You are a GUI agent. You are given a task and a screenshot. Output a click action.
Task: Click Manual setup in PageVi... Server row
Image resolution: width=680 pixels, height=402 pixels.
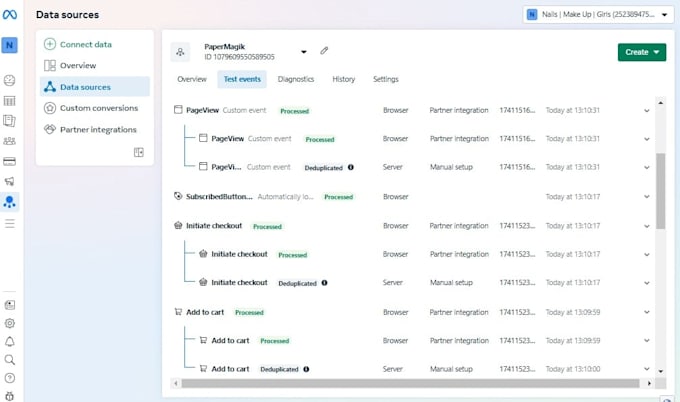pyautogui.click(x=451, y=167)
